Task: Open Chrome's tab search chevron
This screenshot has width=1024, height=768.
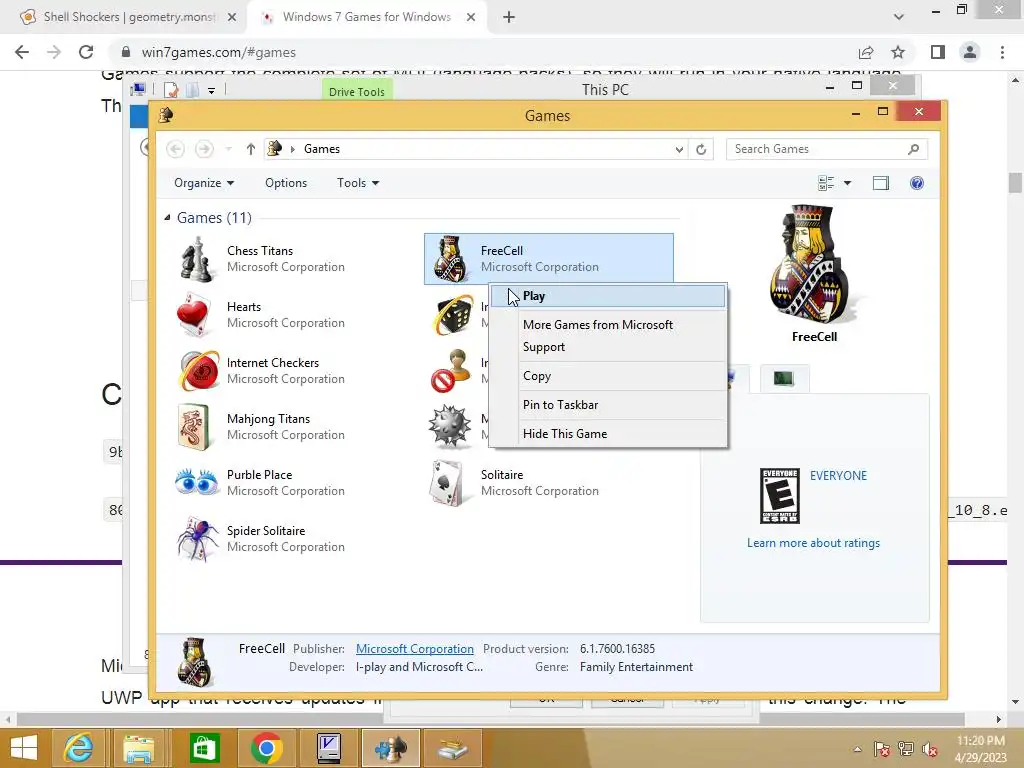Action: [899, 17]
